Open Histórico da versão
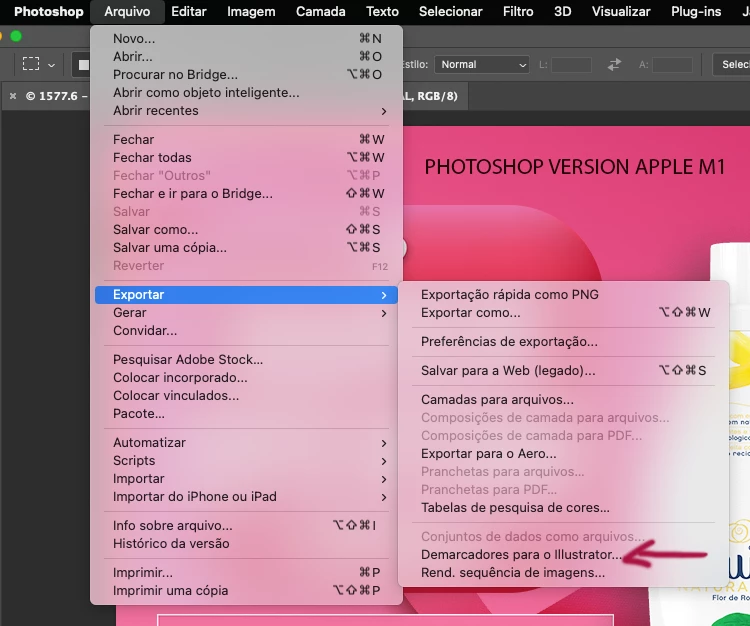Image resolution: width=750 pixels, height=626 pixels. [246, 544]
